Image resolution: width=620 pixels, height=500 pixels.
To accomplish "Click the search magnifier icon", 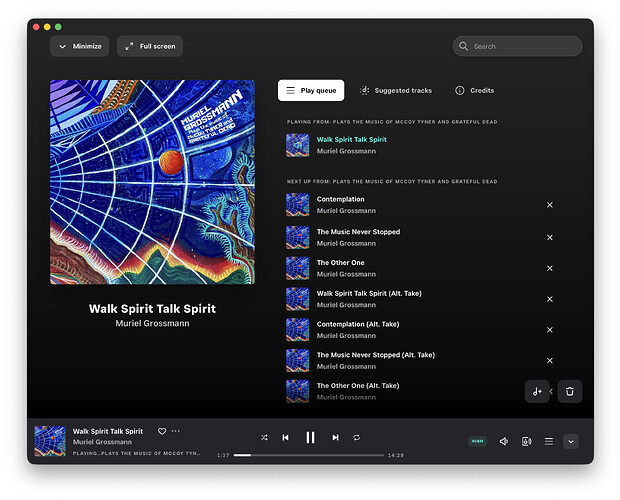I will [463, 46].
